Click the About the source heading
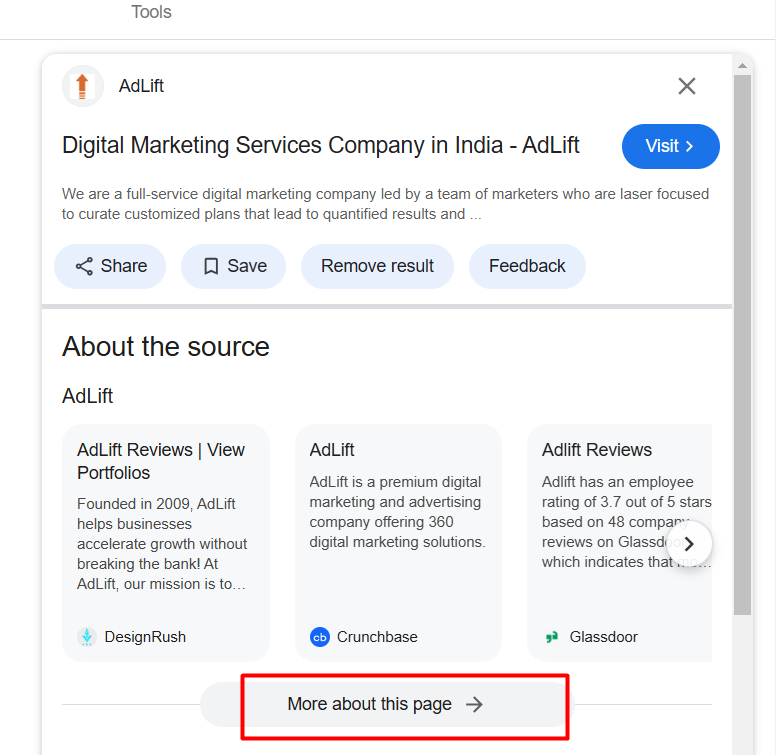The width and height of the screenshot is (776, 755). [166, 346]
